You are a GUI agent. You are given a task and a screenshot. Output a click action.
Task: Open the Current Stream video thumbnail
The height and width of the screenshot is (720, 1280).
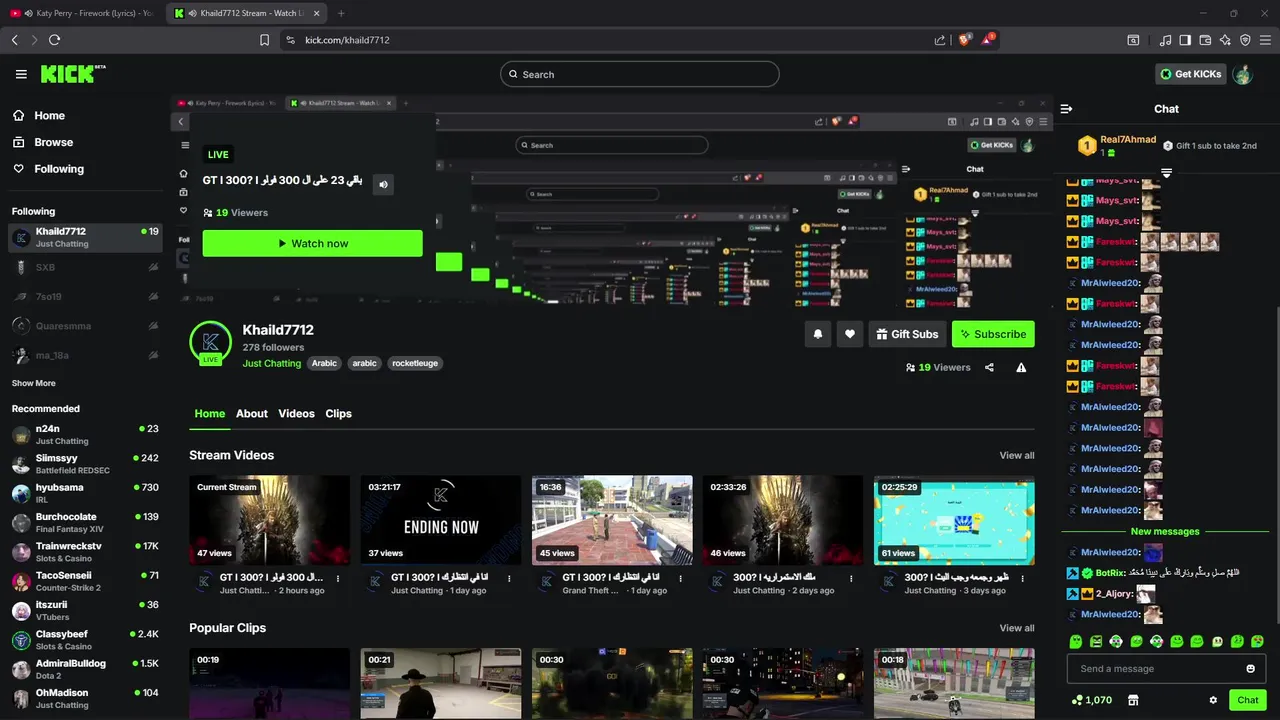(x=269, y=520)
